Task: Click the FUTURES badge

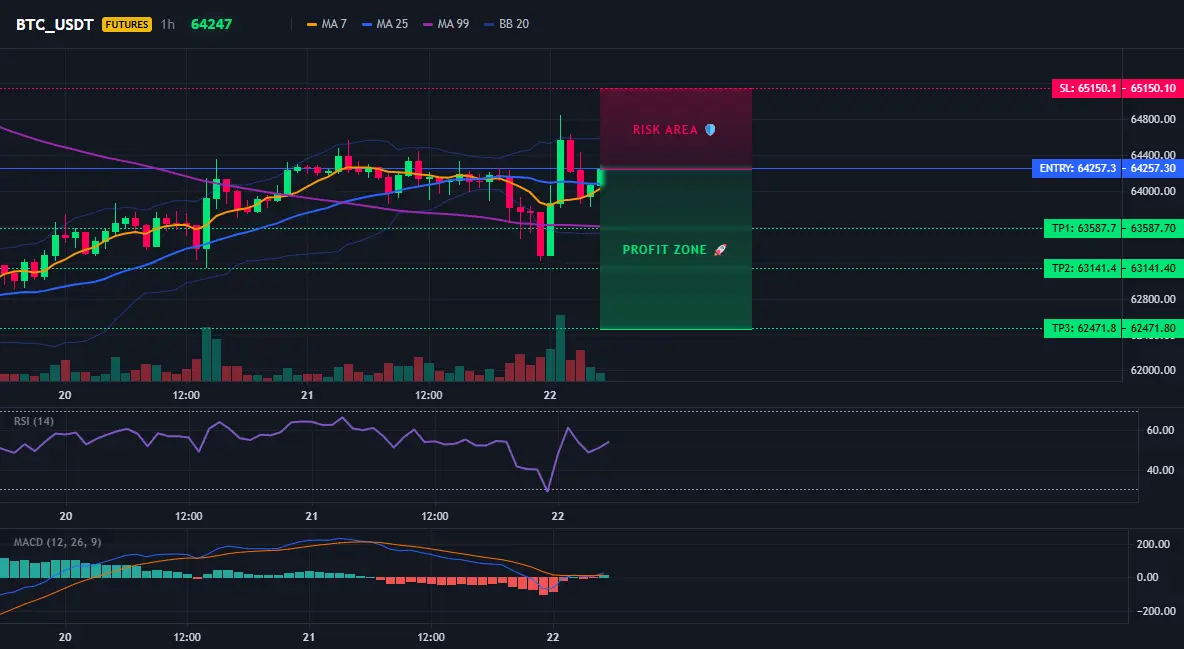Action: [x=127, y=24]
